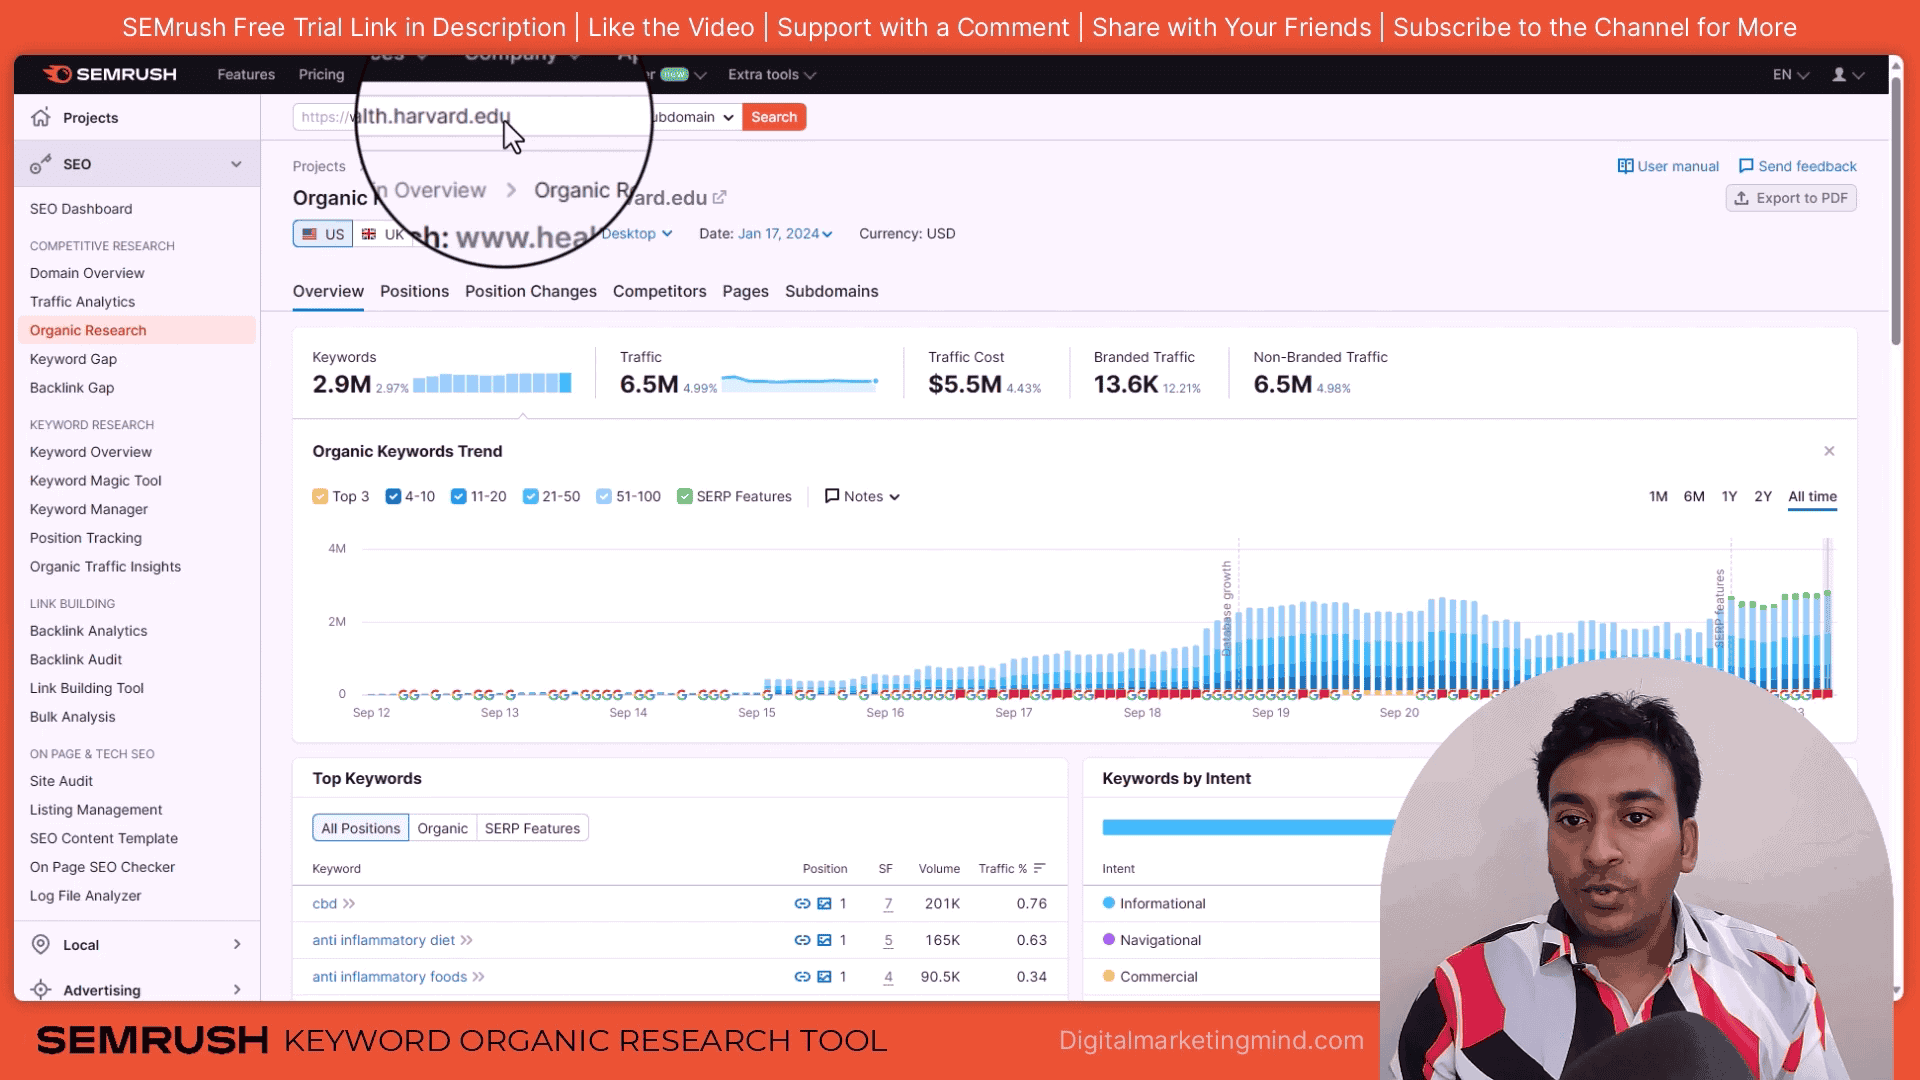Click the image SERP feature icon for cbd
The image size is (1920, 1080).
point(824,903)
